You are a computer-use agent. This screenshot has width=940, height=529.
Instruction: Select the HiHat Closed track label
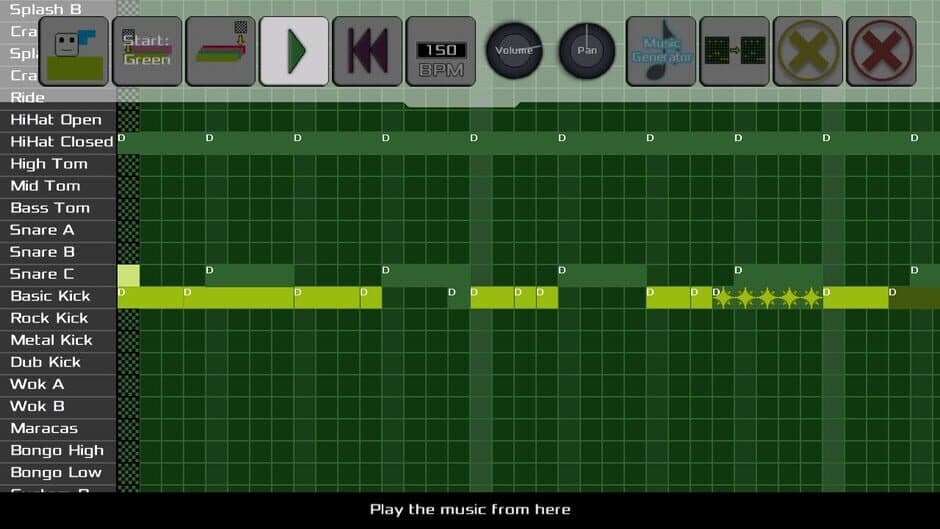click(59, 142)
